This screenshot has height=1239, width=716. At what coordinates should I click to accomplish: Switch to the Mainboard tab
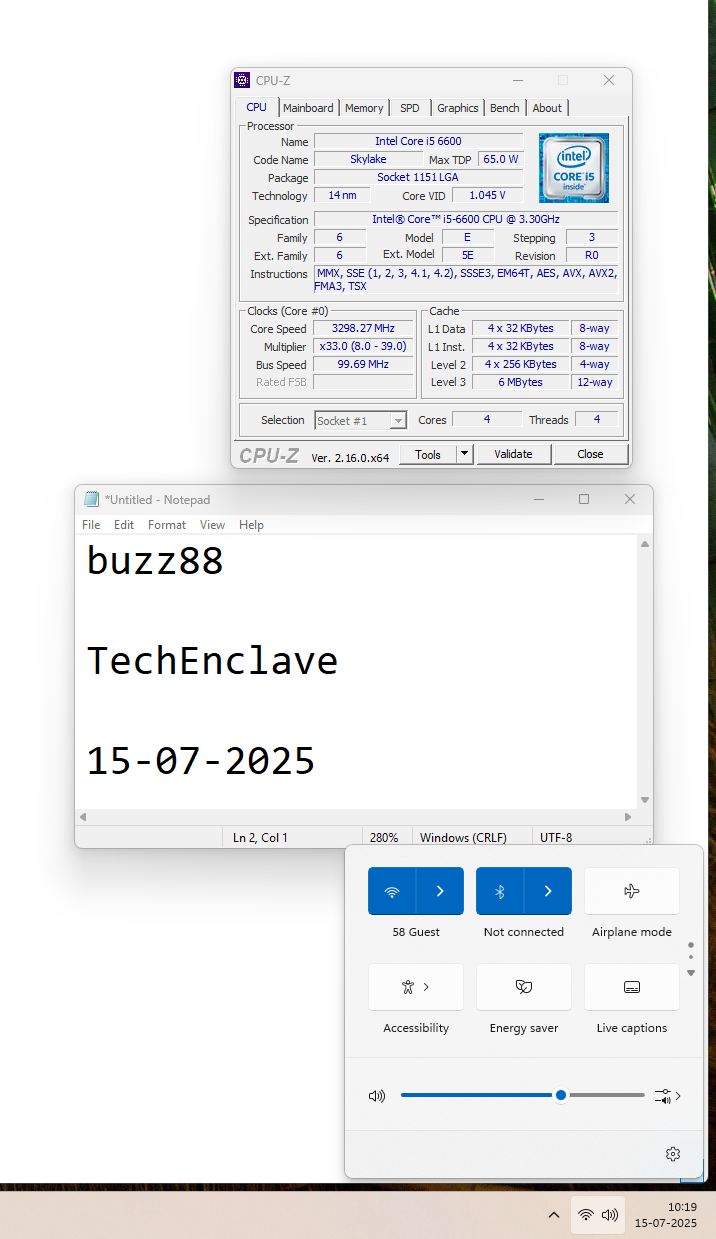point(308,108)
